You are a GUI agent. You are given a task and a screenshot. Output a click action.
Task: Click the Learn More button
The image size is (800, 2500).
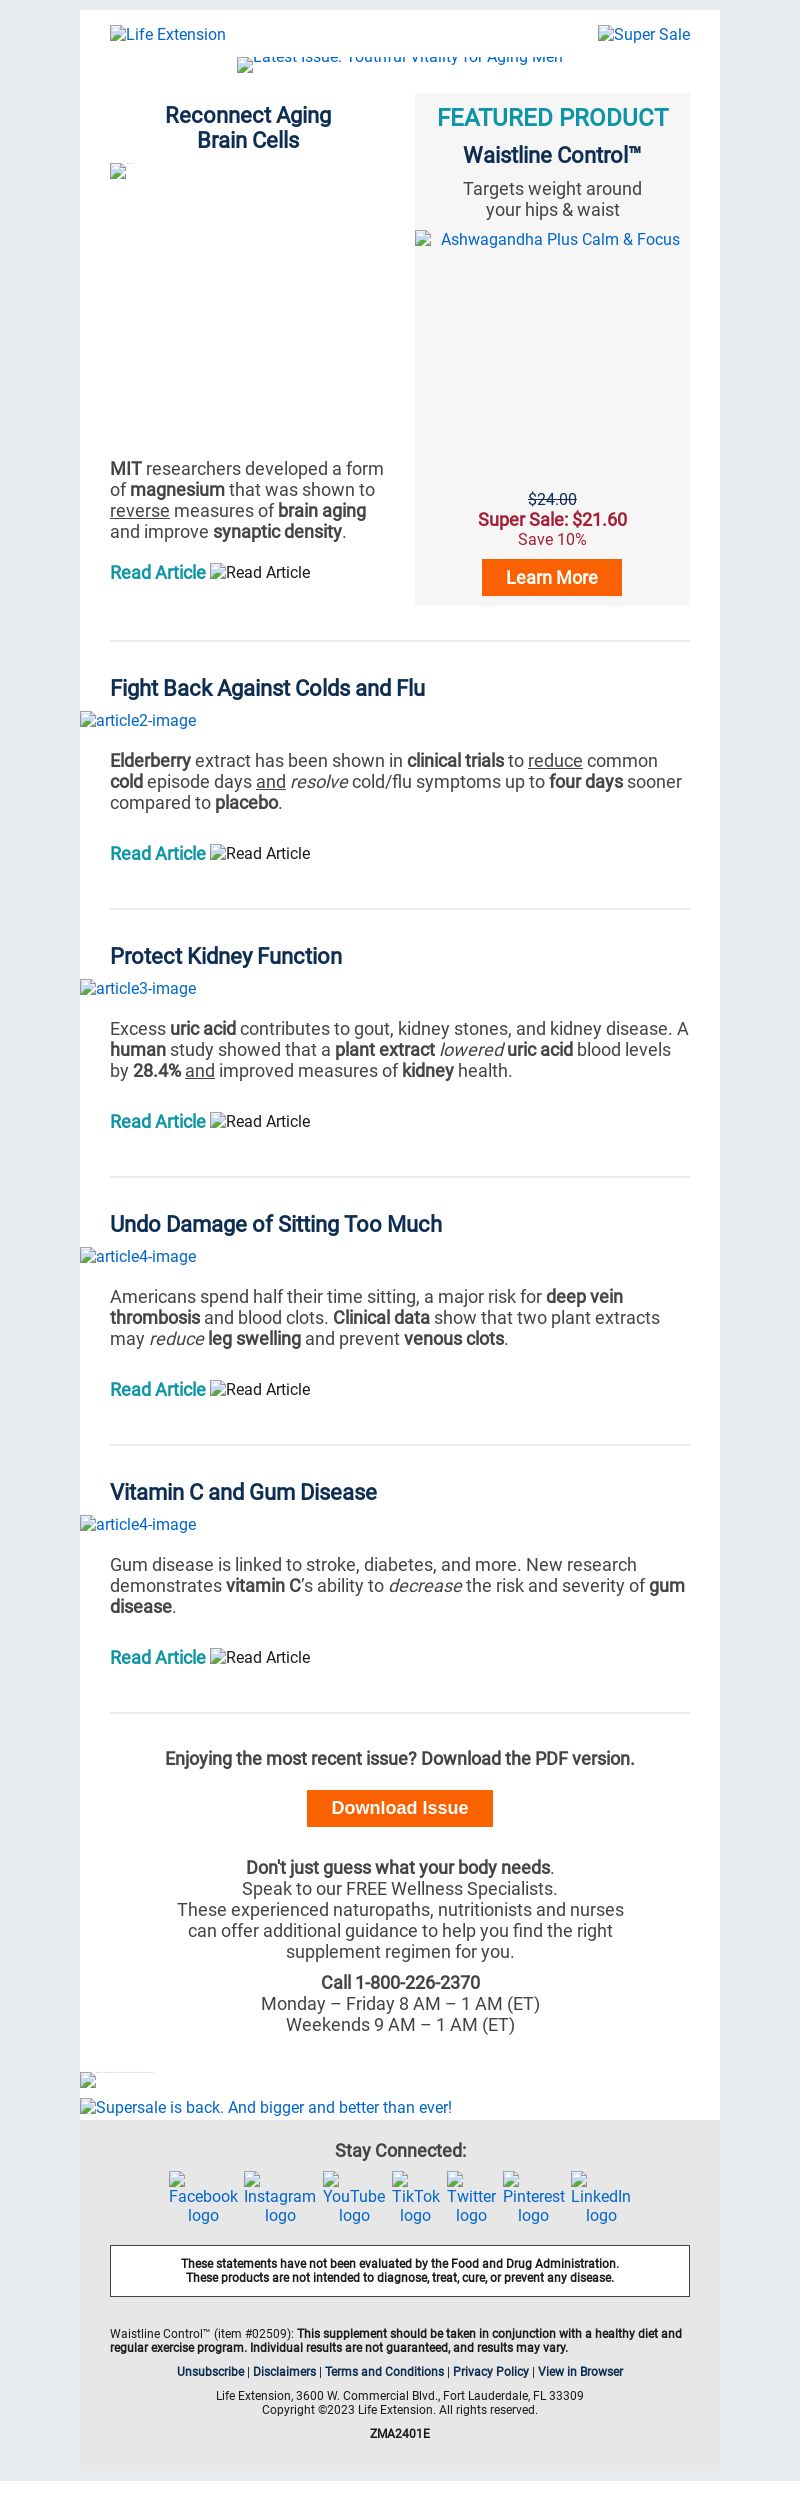[x=552, y=577]
